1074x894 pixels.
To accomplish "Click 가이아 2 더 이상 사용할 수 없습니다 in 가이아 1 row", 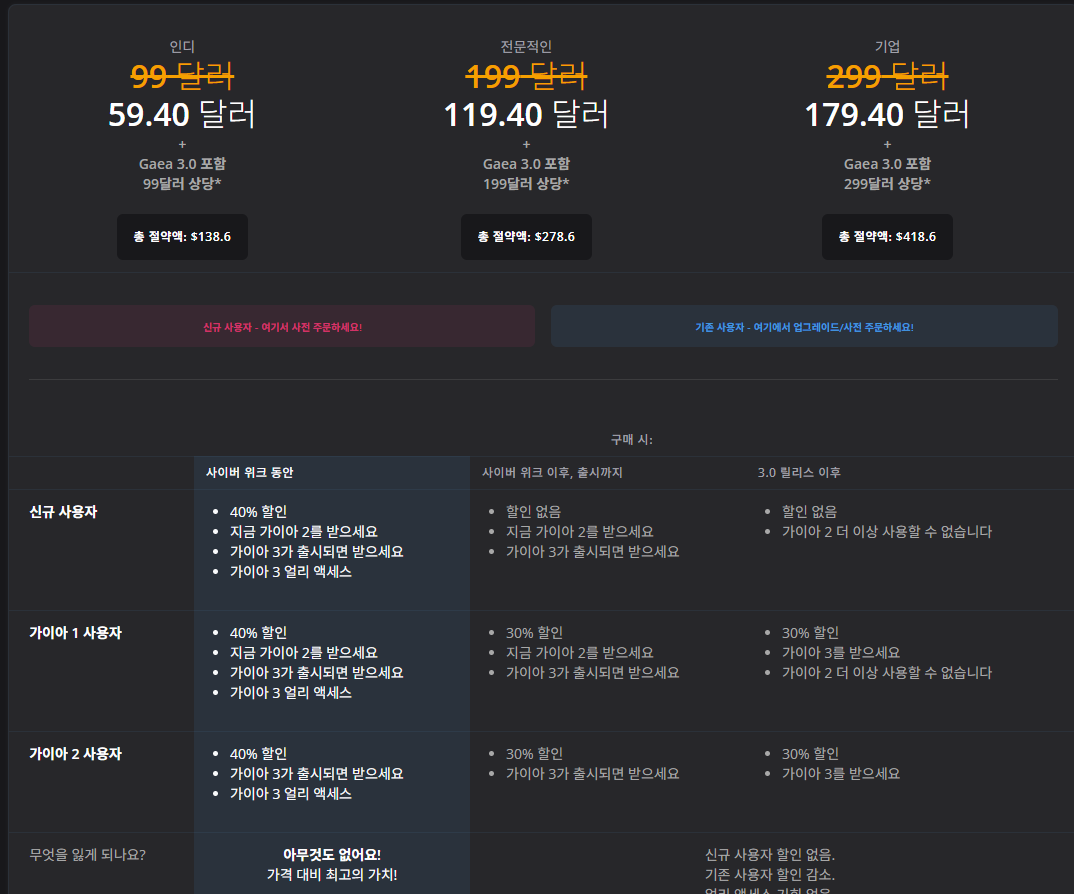I will pos(887,672).
